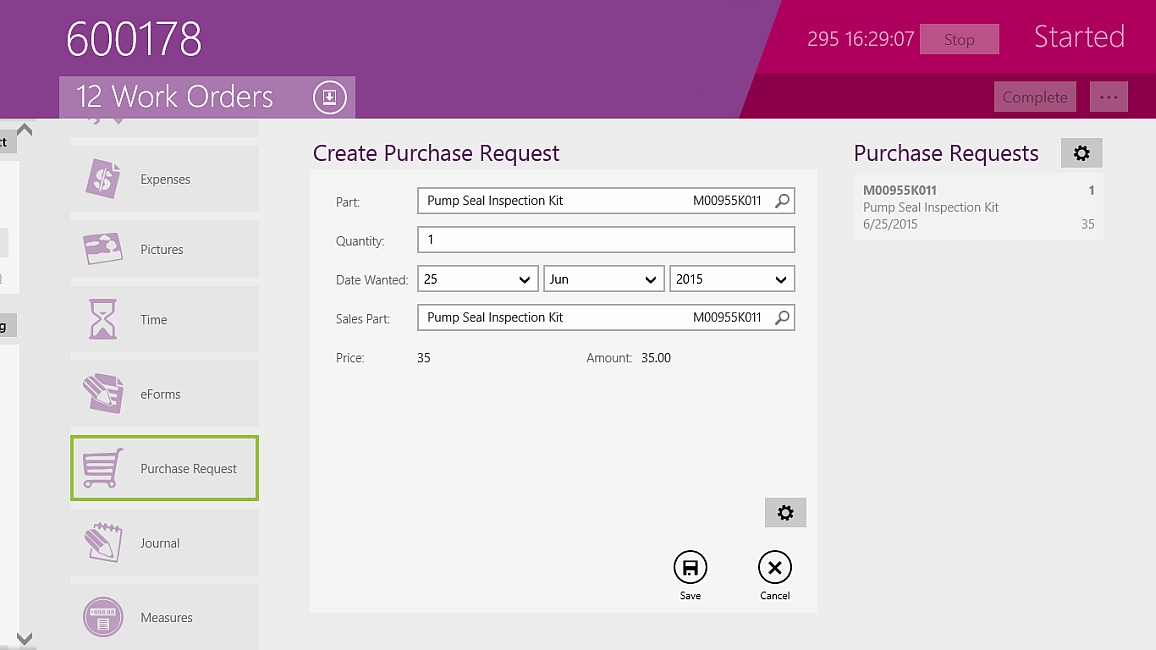The image size is (1156, 650).
Task: Mark work order Complete
Action: pyautogui.click(x=1034, y=97)
